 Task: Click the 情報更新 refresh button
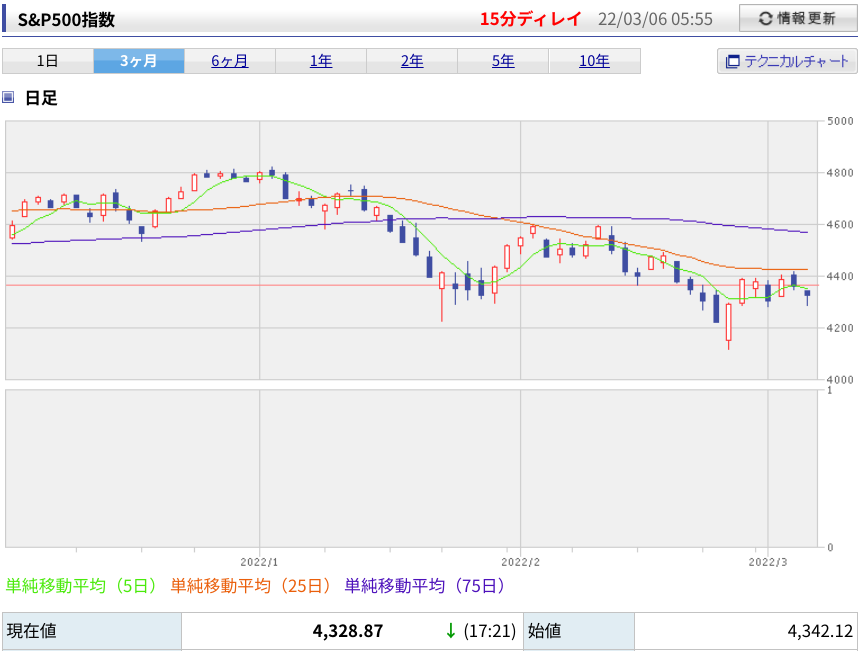pyautogui.click(x=798, y=18)
